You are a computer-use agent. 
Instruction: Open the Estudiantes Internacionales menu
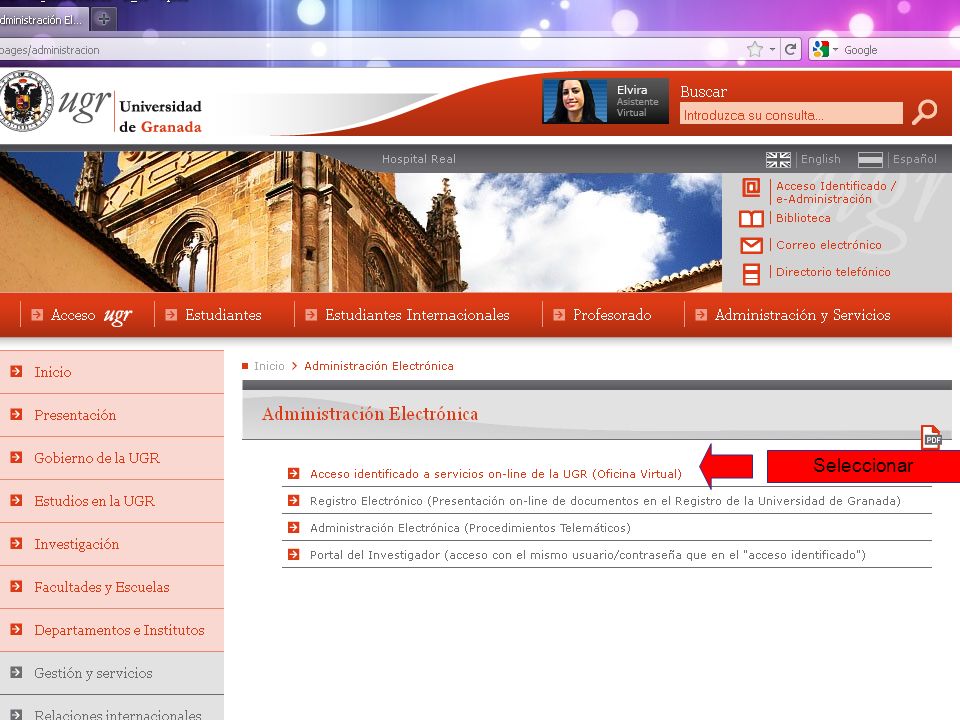pos(417,315)
